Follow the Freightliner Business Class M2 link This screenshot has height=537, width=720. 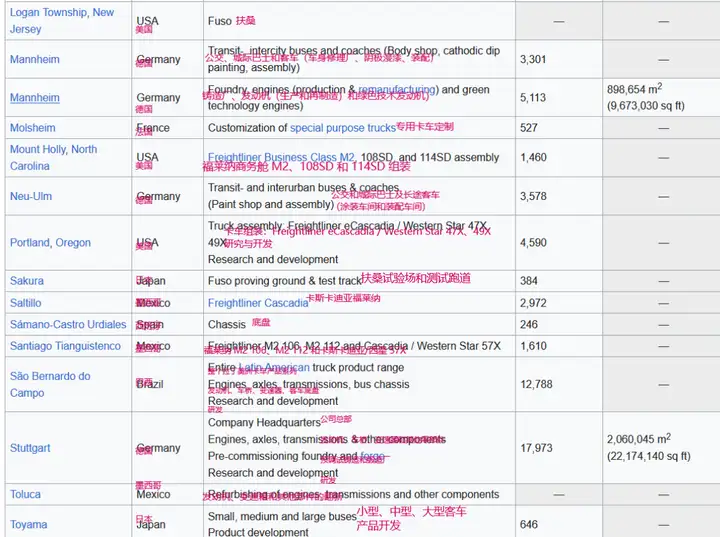tap(281, 157)
